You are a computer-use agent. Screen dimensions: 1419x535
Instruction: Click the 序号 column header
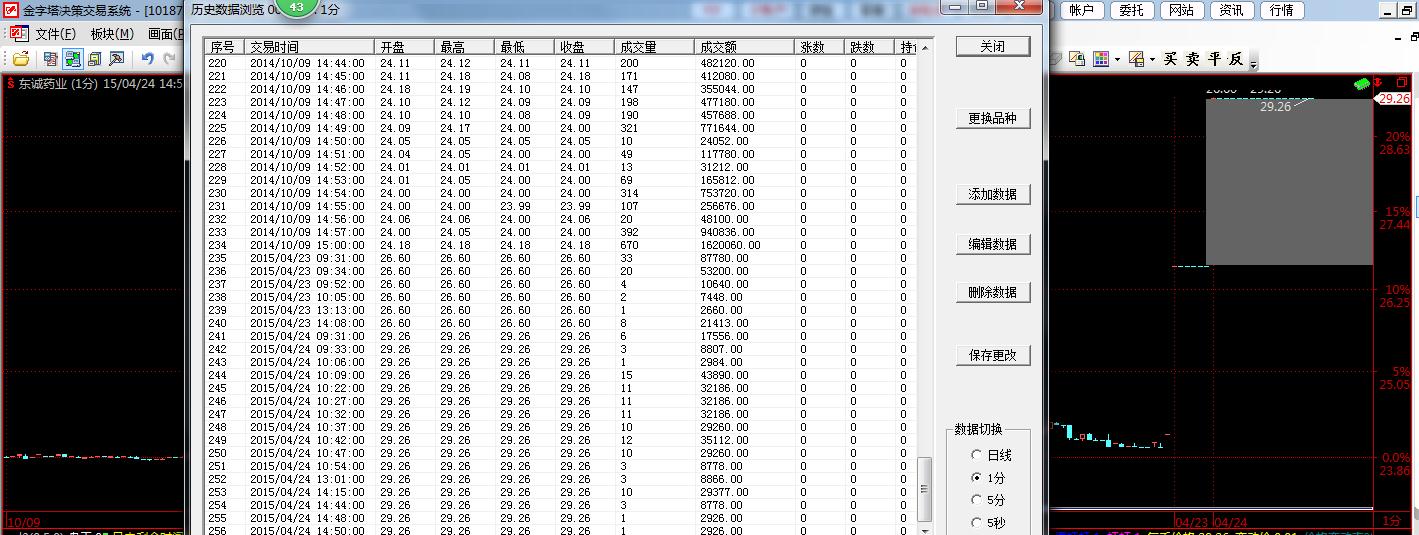coord(224,47)
